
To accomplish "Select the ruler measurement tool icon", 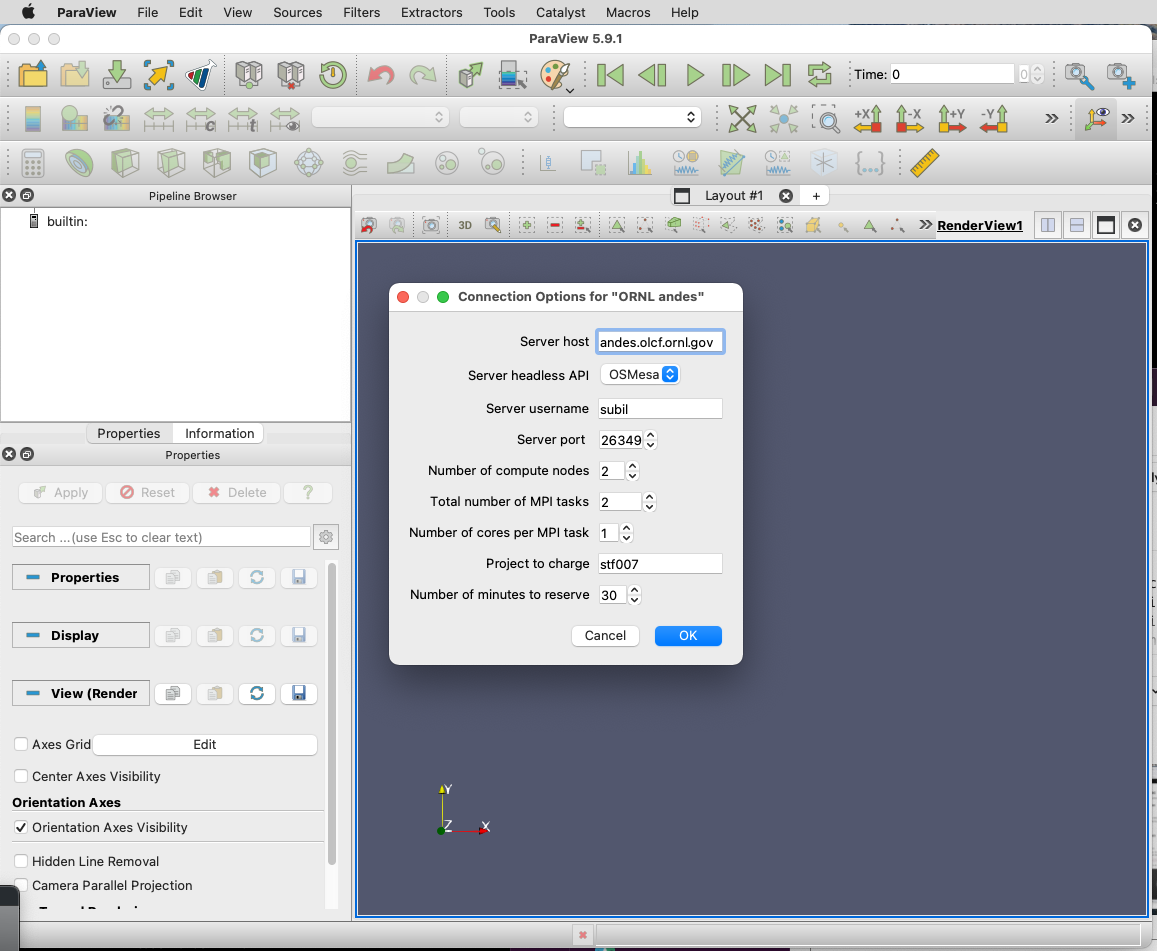I will click(925, 163).
